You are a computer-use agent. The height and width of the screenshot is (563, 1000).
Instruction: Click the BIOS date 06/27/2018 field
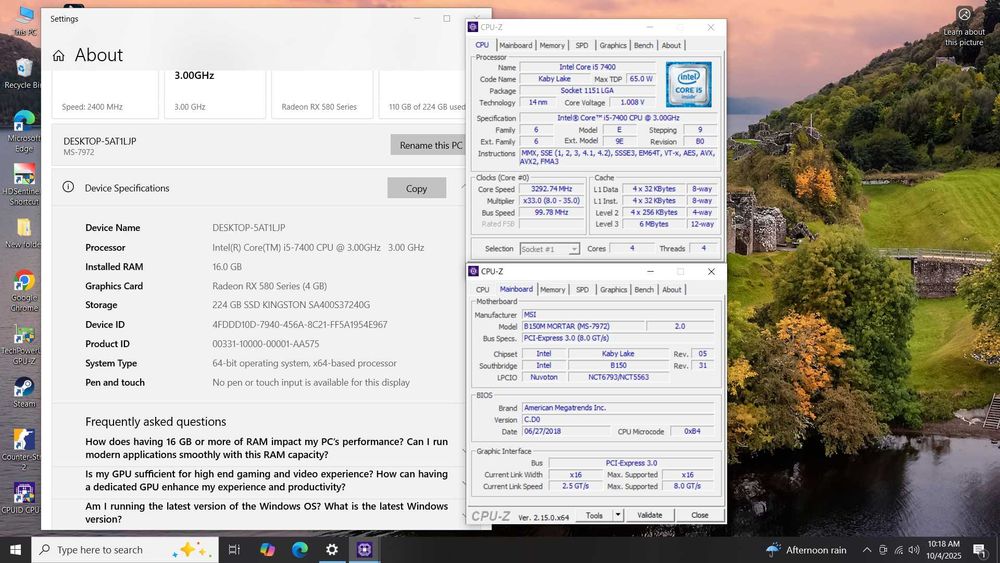565,431
